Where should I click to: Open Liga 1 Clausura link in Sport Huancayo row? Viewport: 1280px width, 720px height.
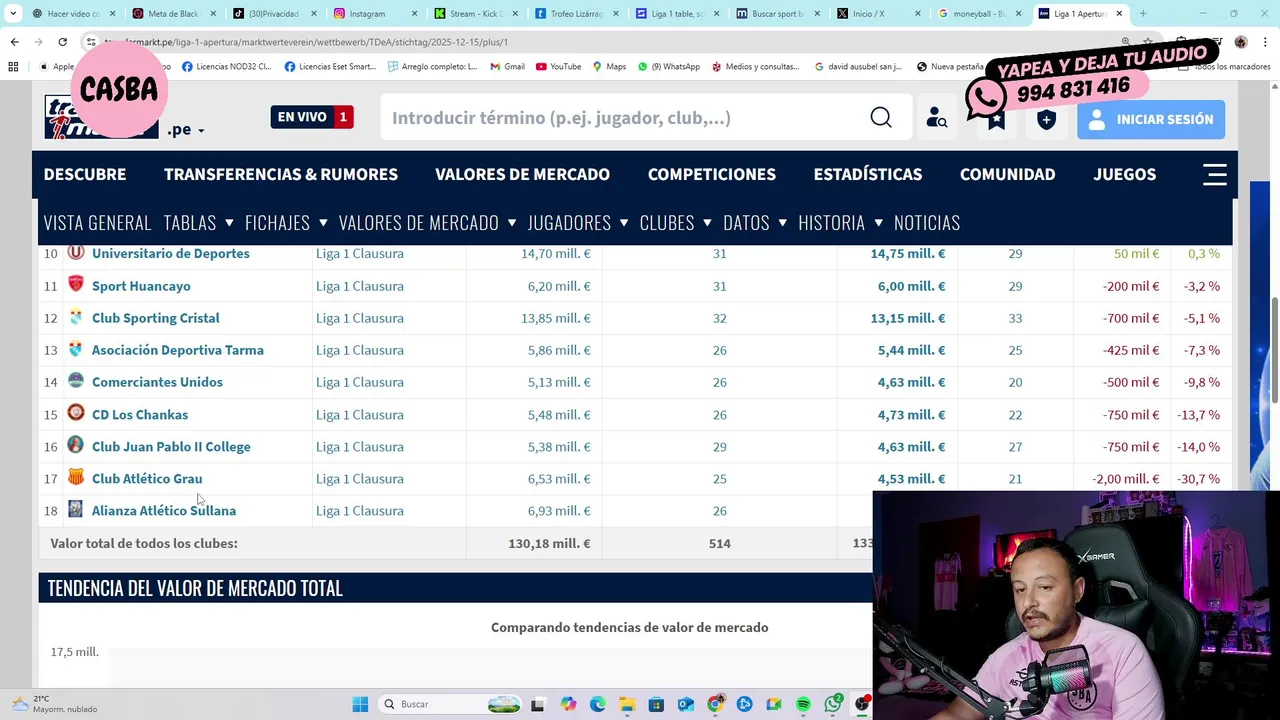click(x=360, y=286)
